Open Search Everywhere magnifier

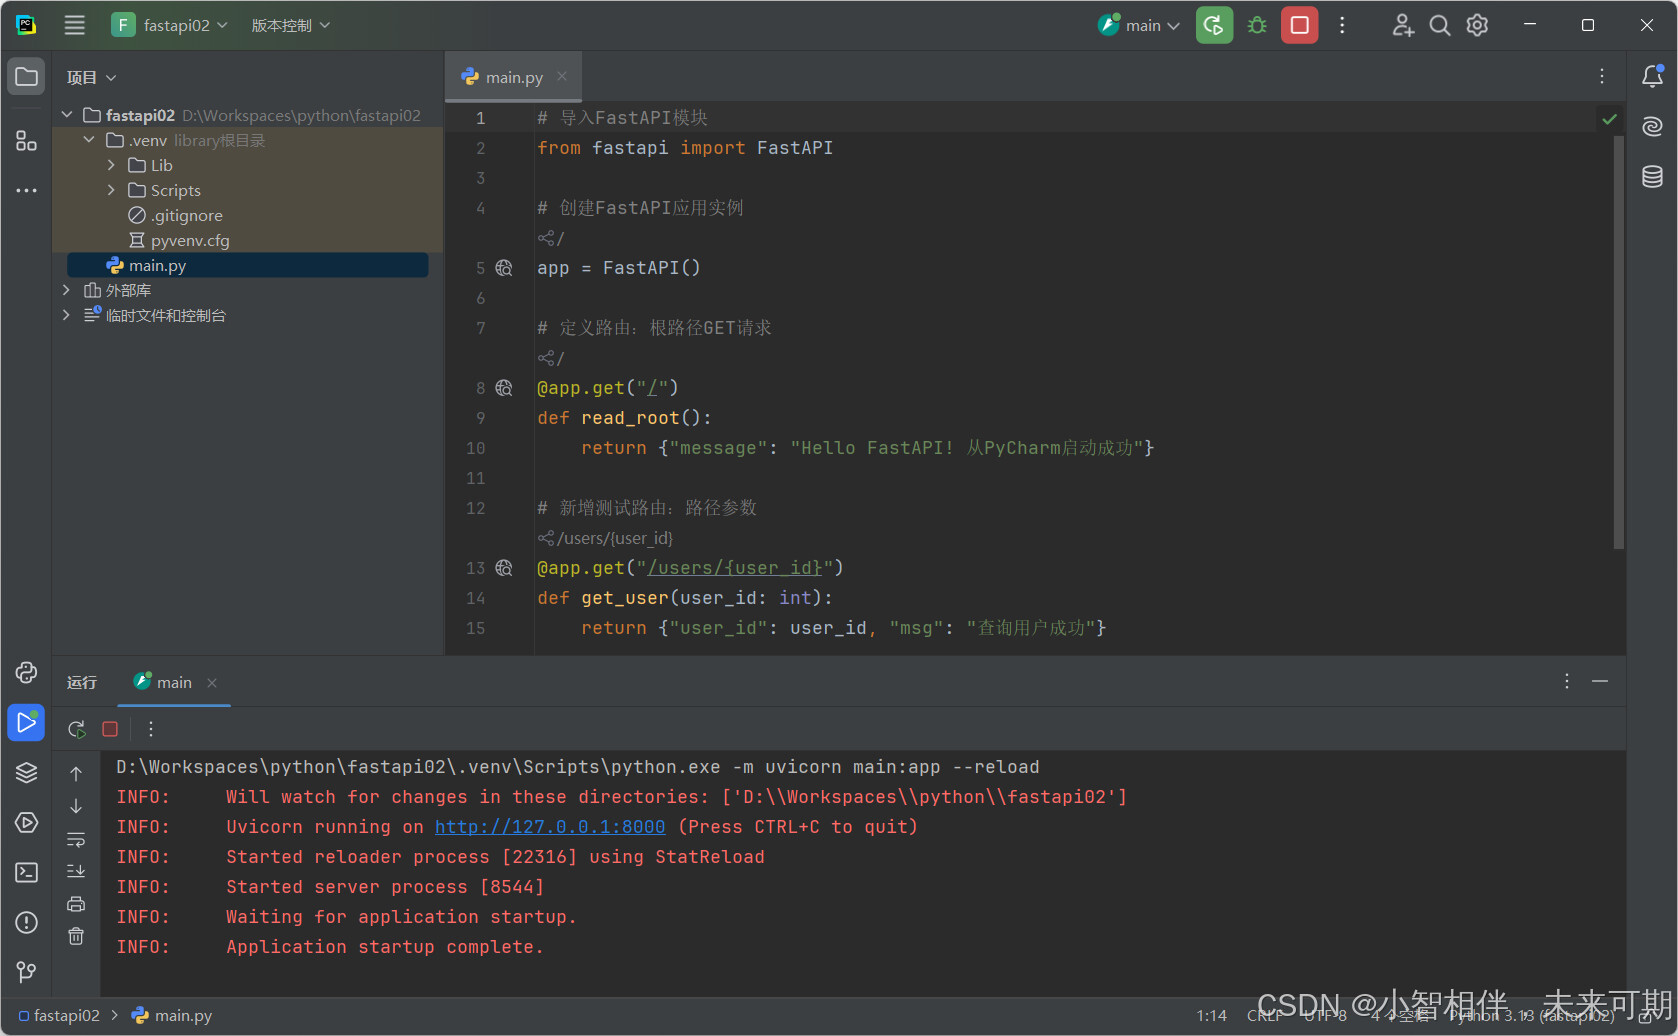tap(1439, 25)
